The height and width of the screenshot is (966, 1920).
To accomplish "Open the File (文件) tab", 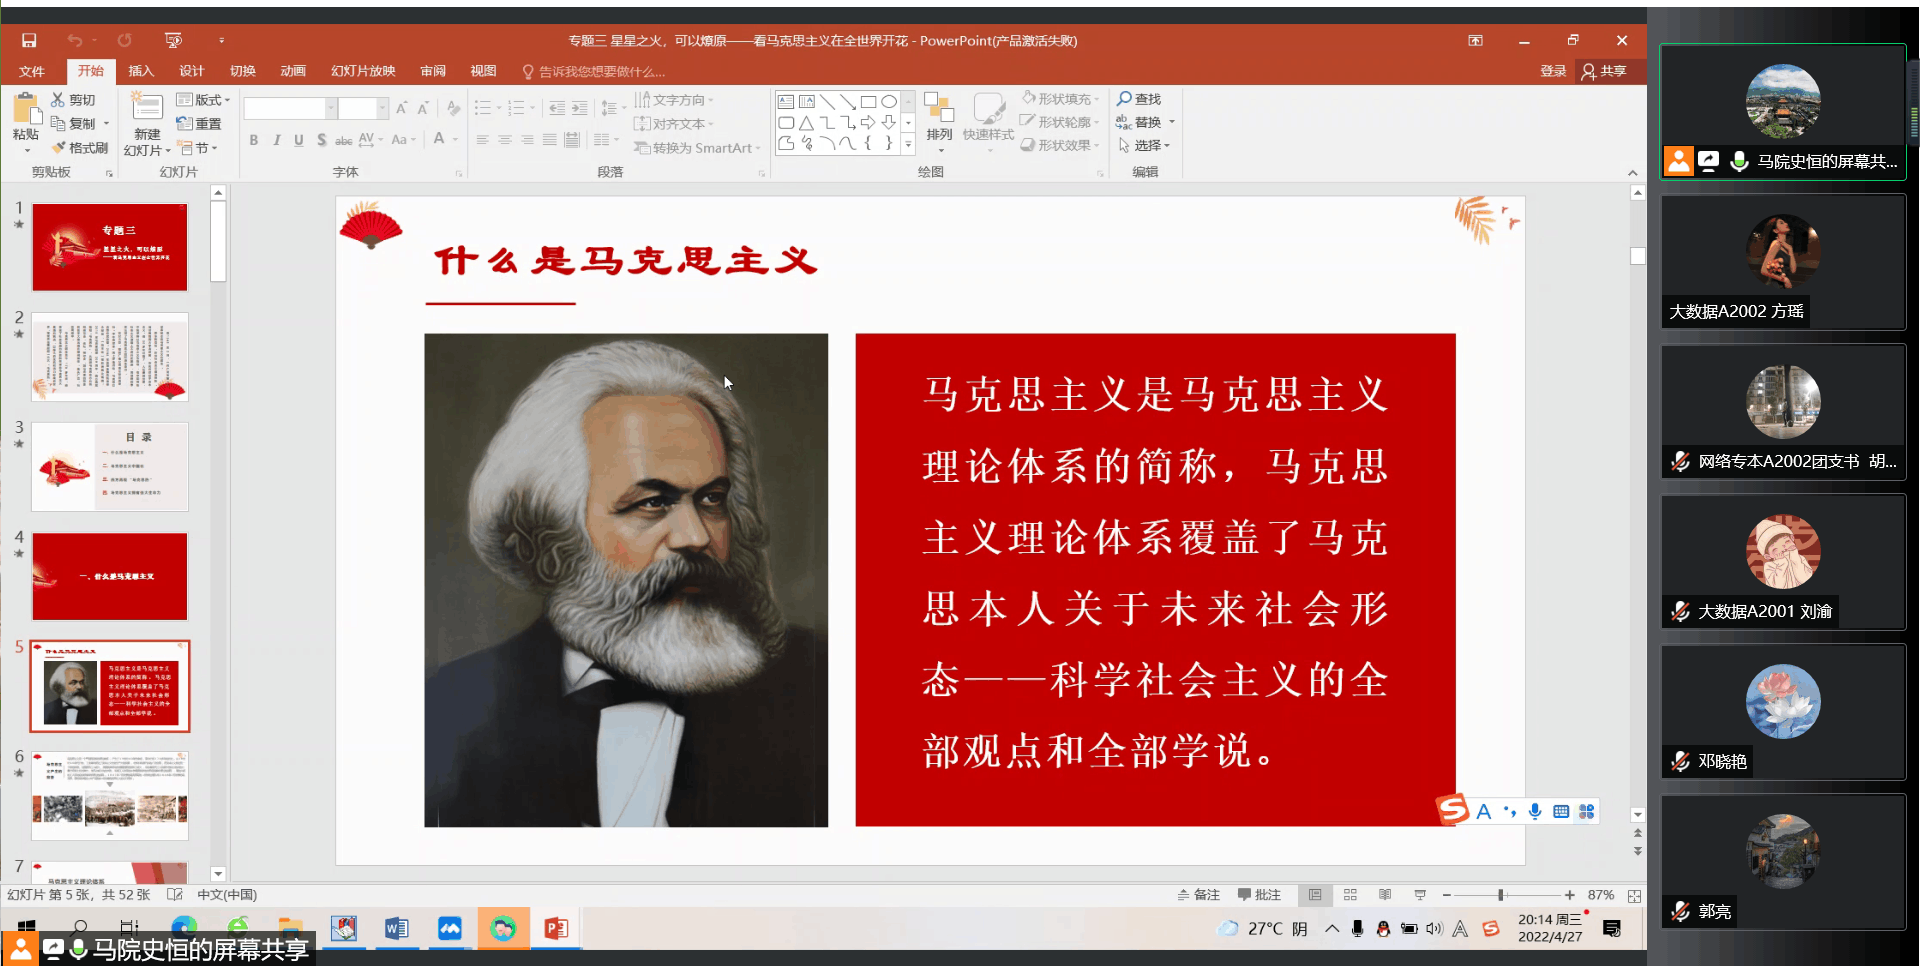I will pyautogui.click(x=32, y=71).
